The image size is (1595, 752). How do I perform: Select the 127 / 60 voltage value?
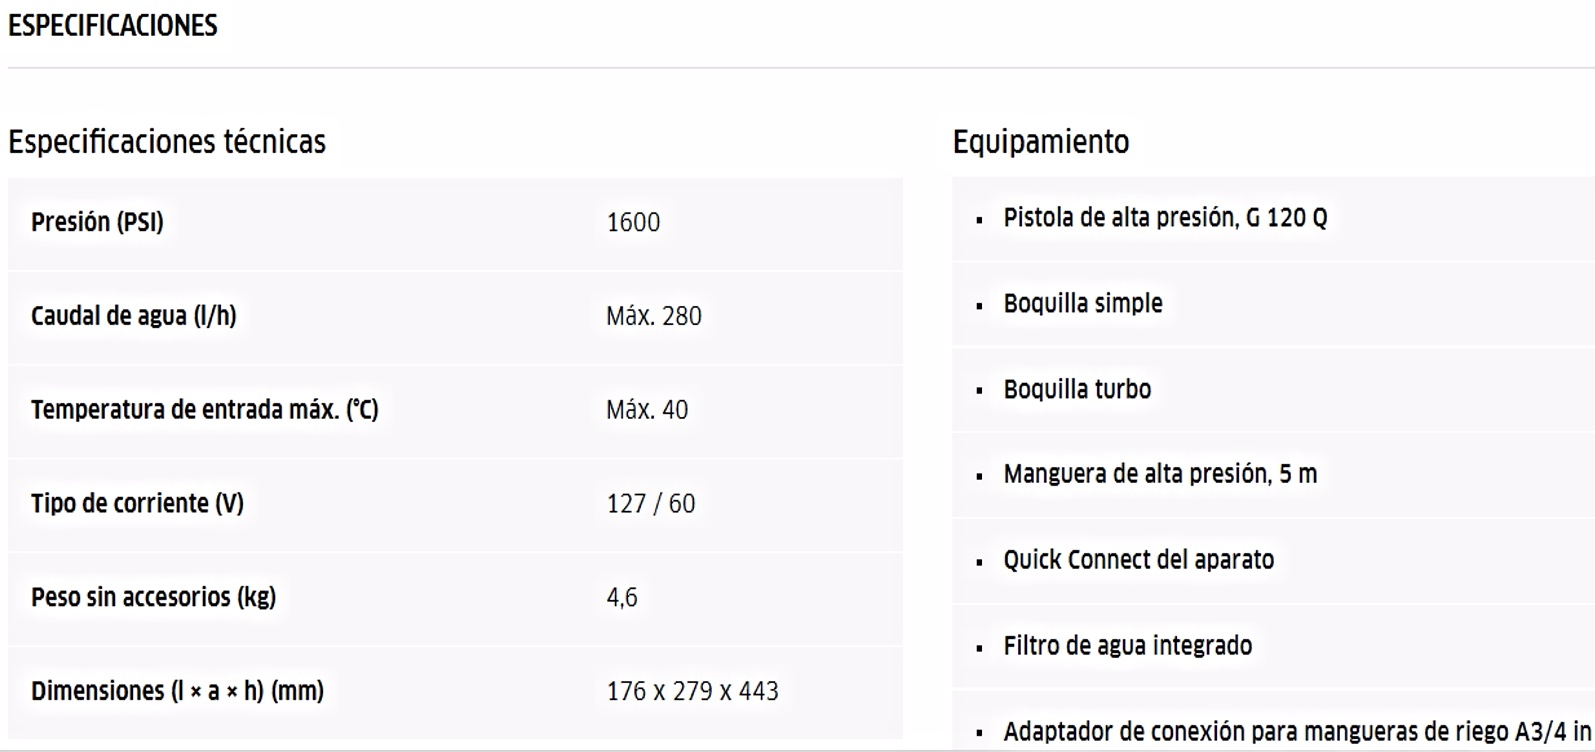(651, 503)
